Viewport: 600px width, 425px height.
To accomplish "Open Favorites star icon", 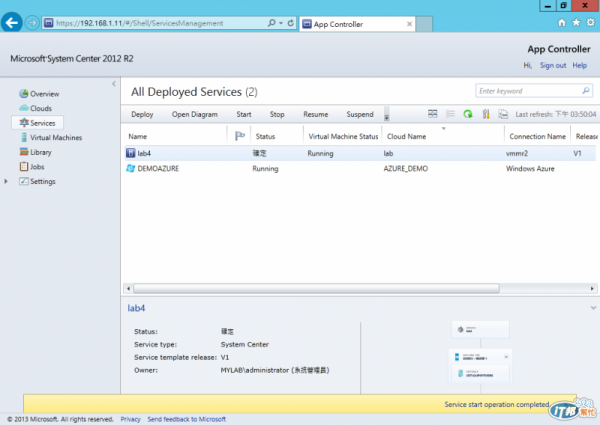I will tap(576, 23).
